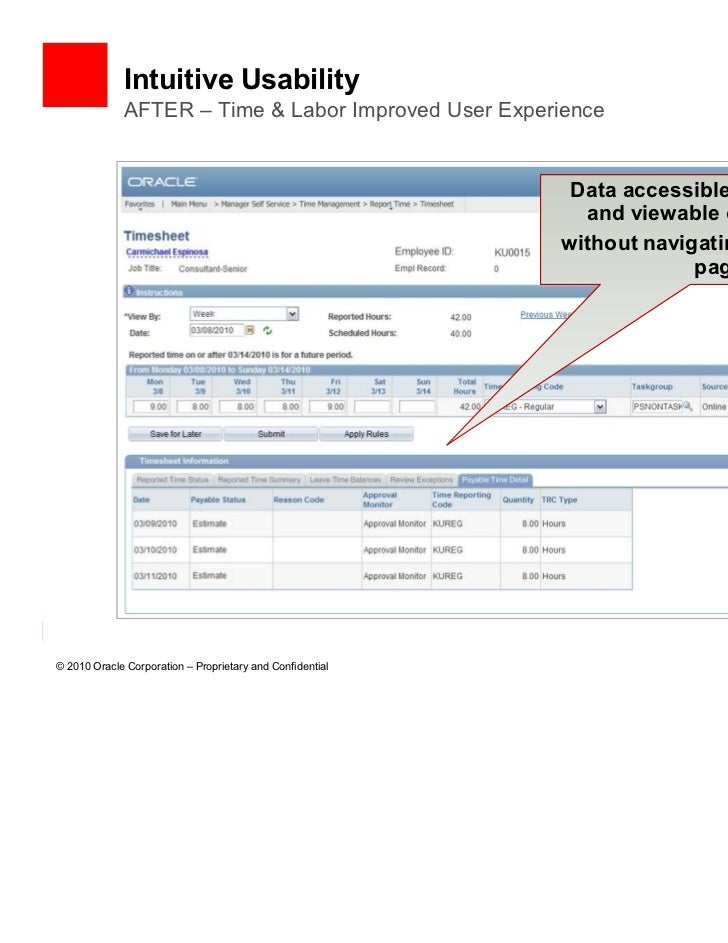Viewport: 728px width, 943px height.
Task: Click Approval Monitor in 03/09/2010 row
Action: coord(395,524)
